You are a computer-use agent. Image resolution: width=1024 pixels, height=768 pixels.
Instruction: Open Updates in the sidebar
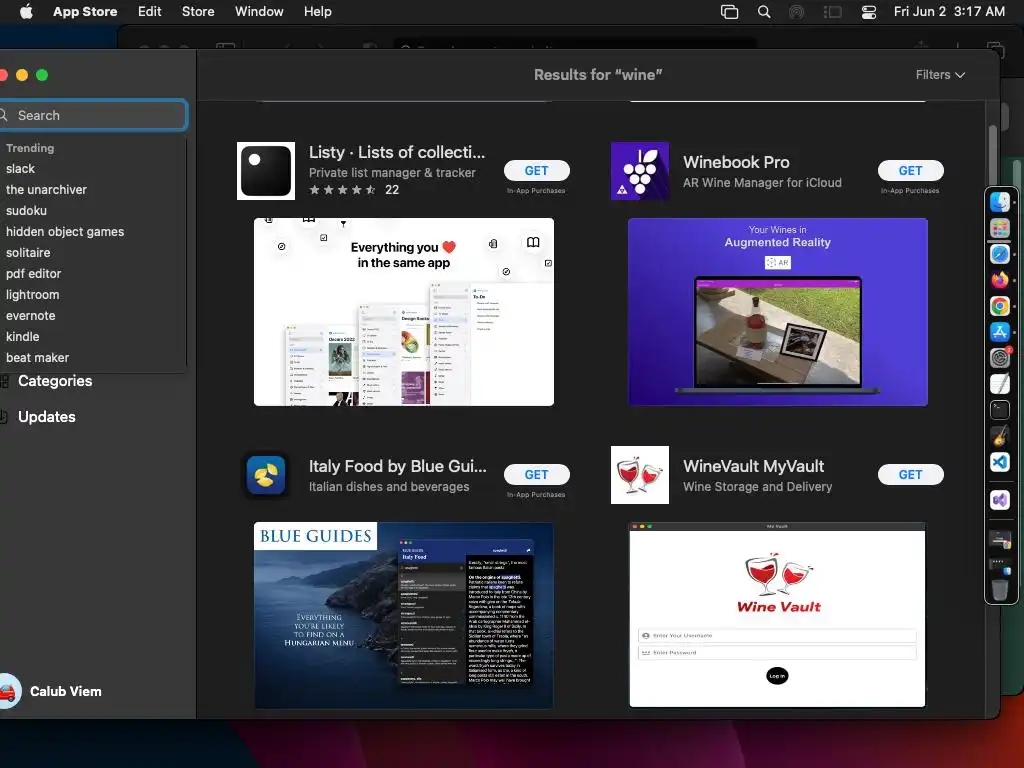[46, 417]
